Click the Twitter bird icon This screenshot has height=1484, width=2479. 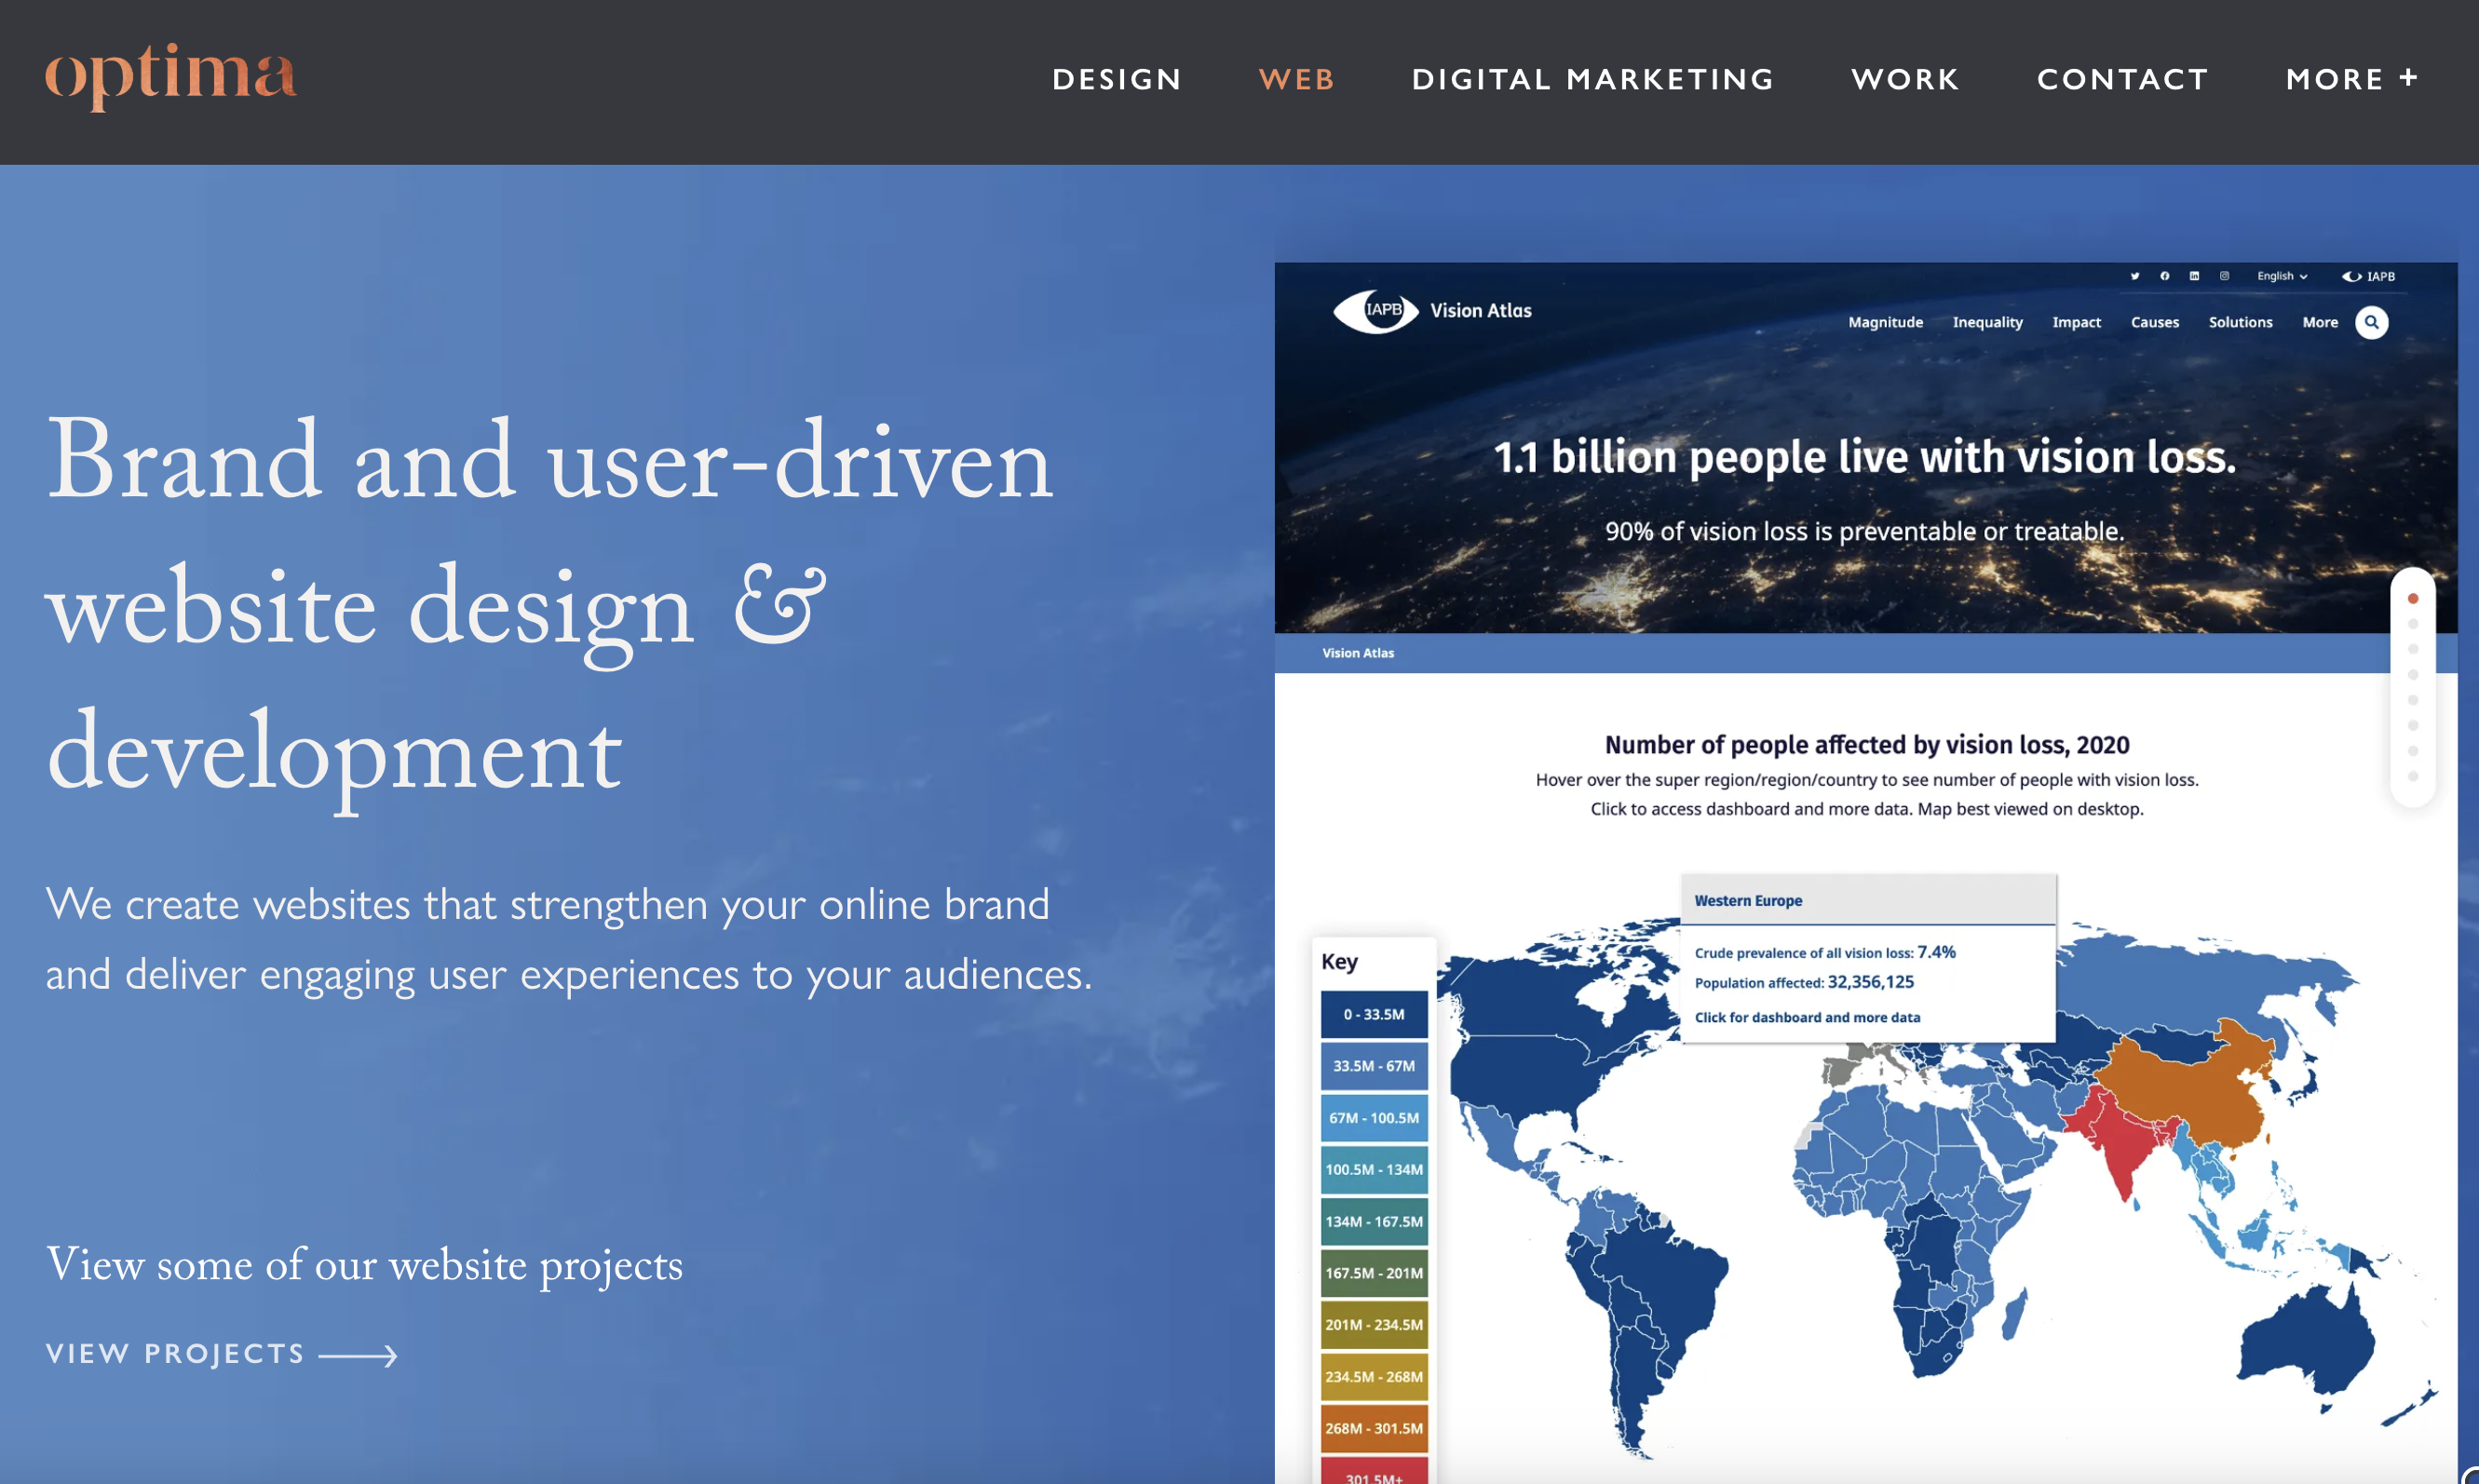click(x=2134, y=276)
